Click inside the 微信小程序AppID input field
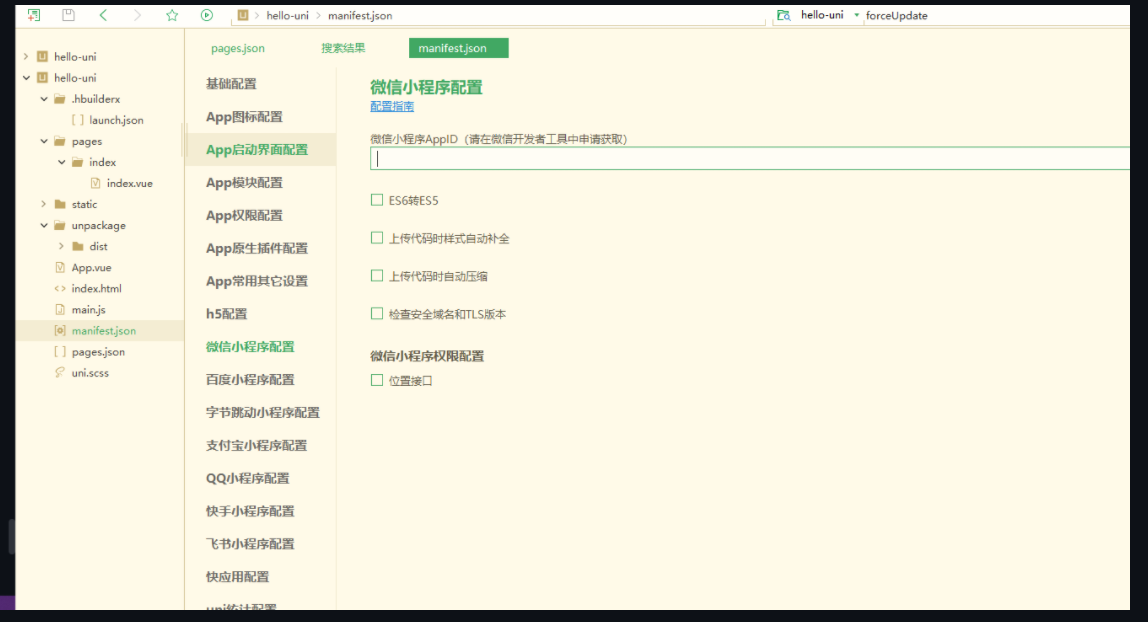The image size is (1148, 622). click(600, 158)
